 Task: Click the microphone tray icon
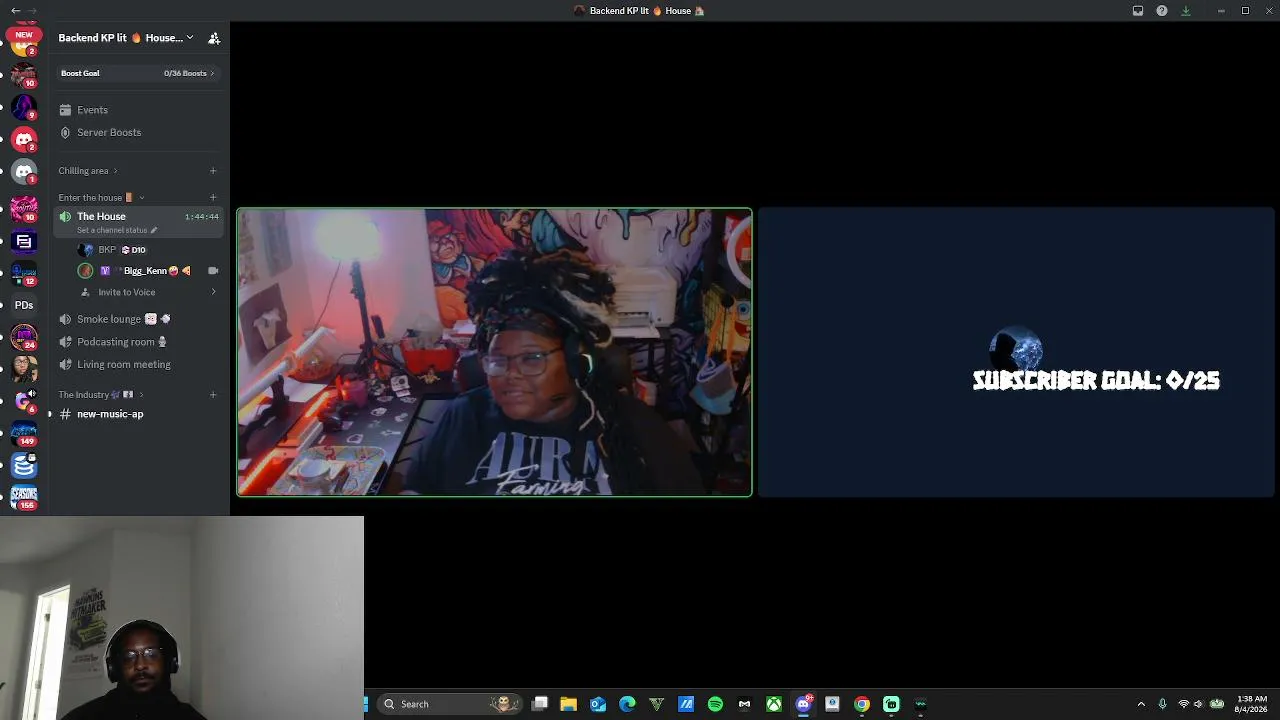[1162, 704]
